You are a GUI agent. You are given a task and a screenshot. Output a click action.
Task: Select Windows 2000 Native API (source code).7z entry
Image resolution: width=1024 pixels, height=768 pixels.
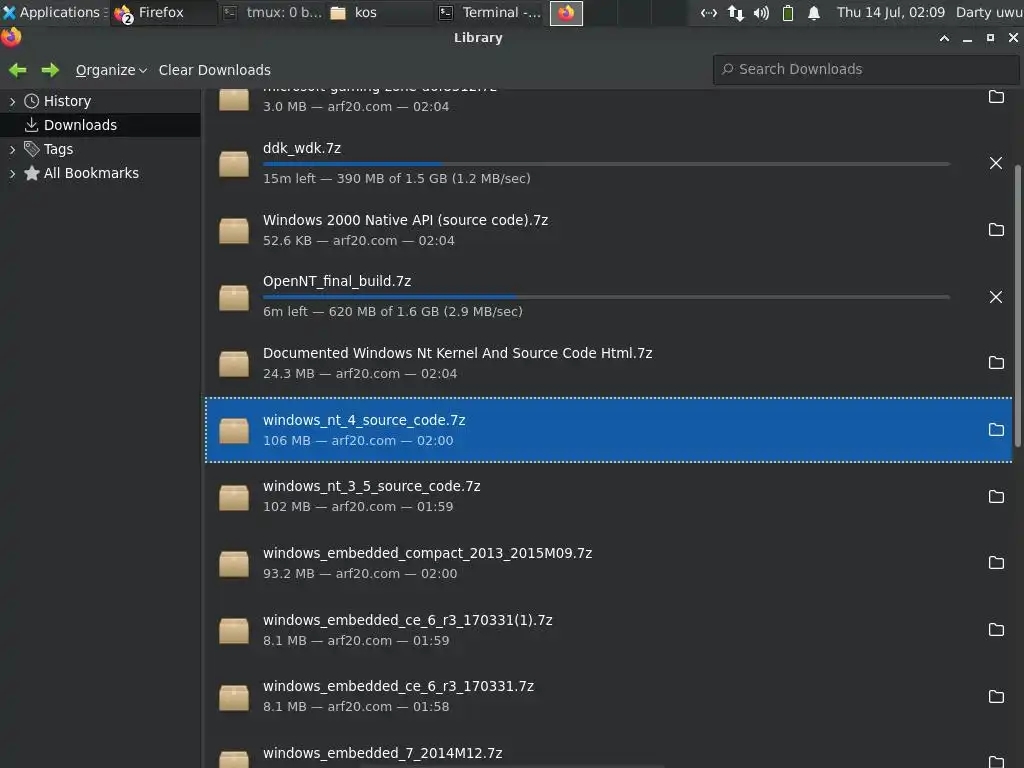click(609, 230)
